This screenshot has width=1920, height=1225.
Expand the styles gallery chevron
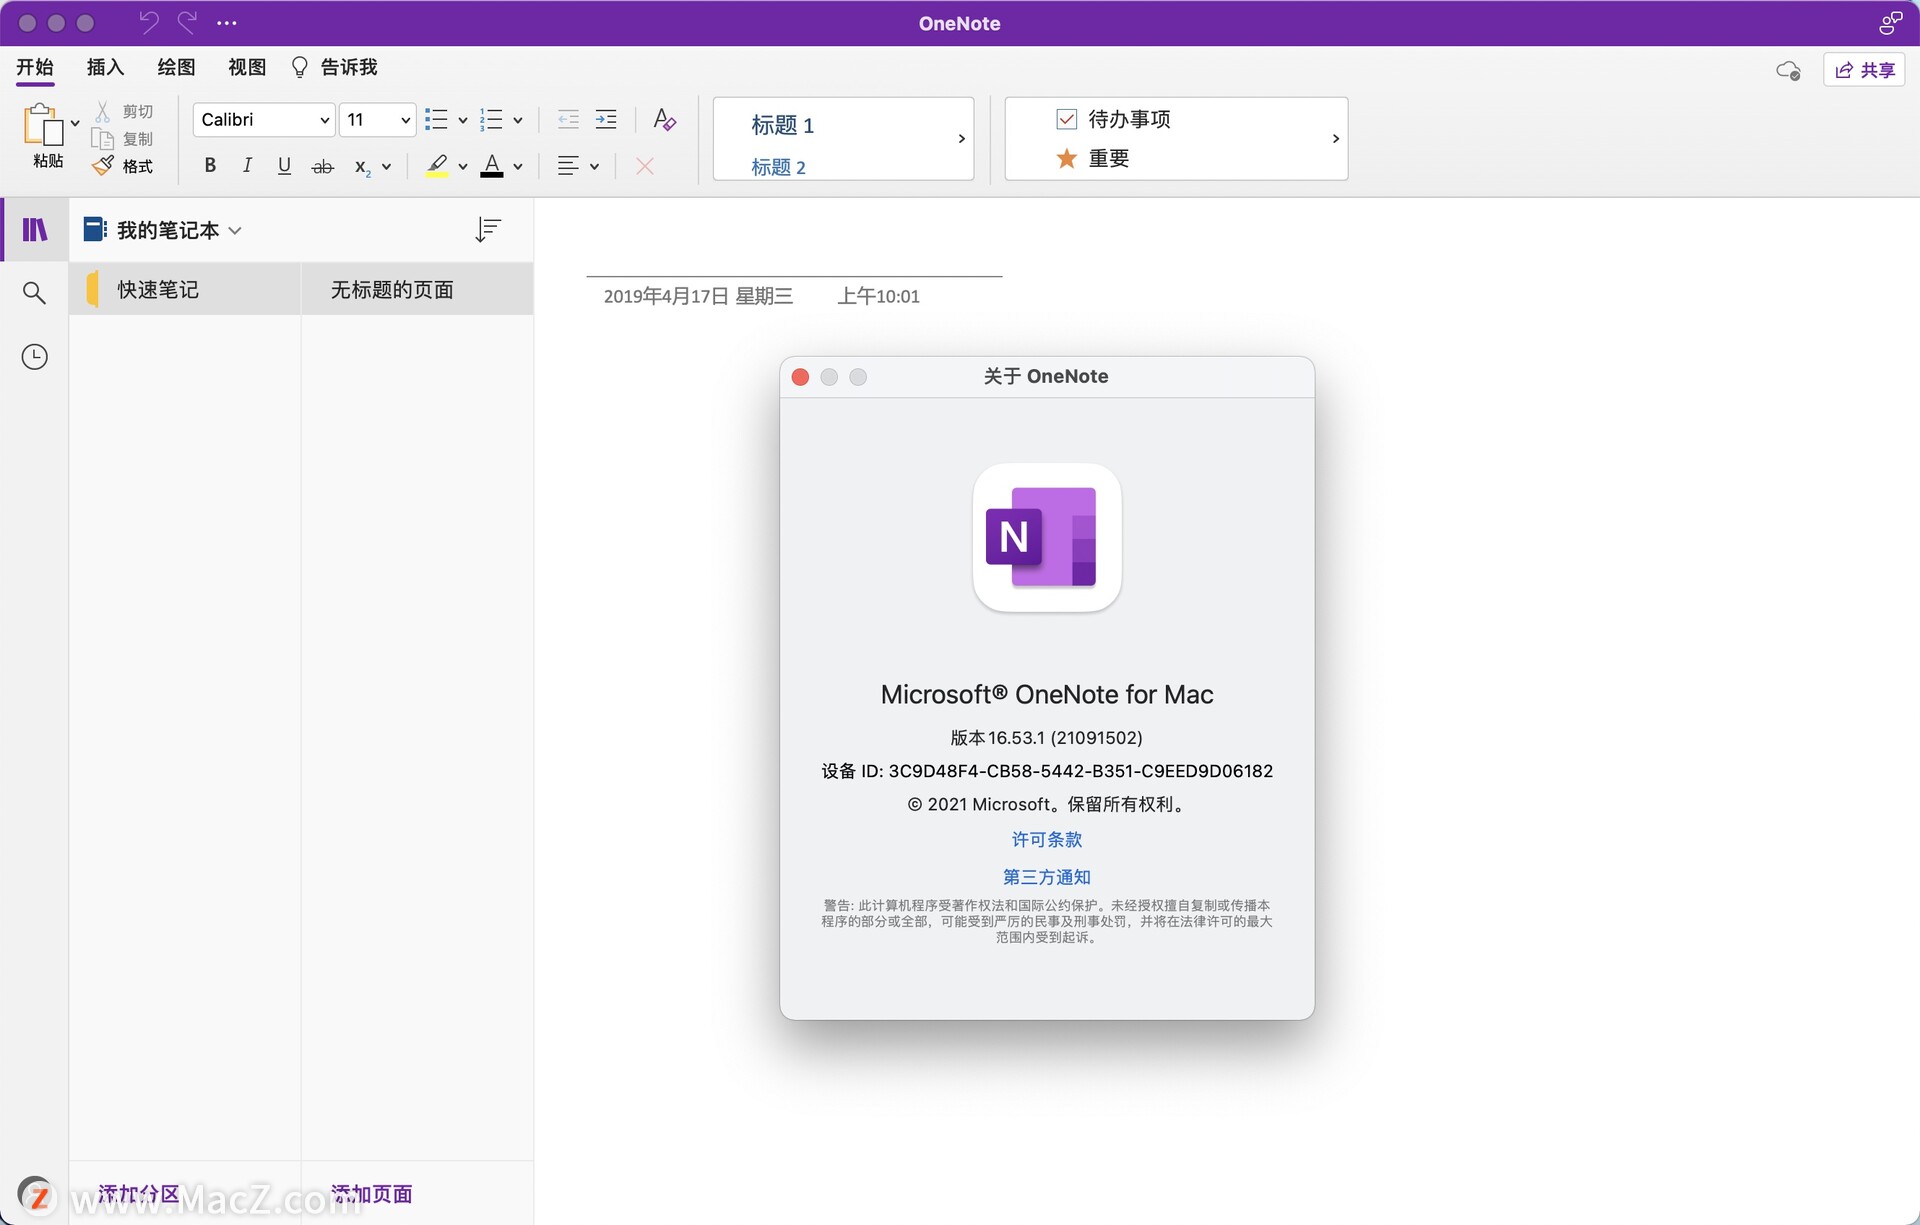click(x=961, y=139)
